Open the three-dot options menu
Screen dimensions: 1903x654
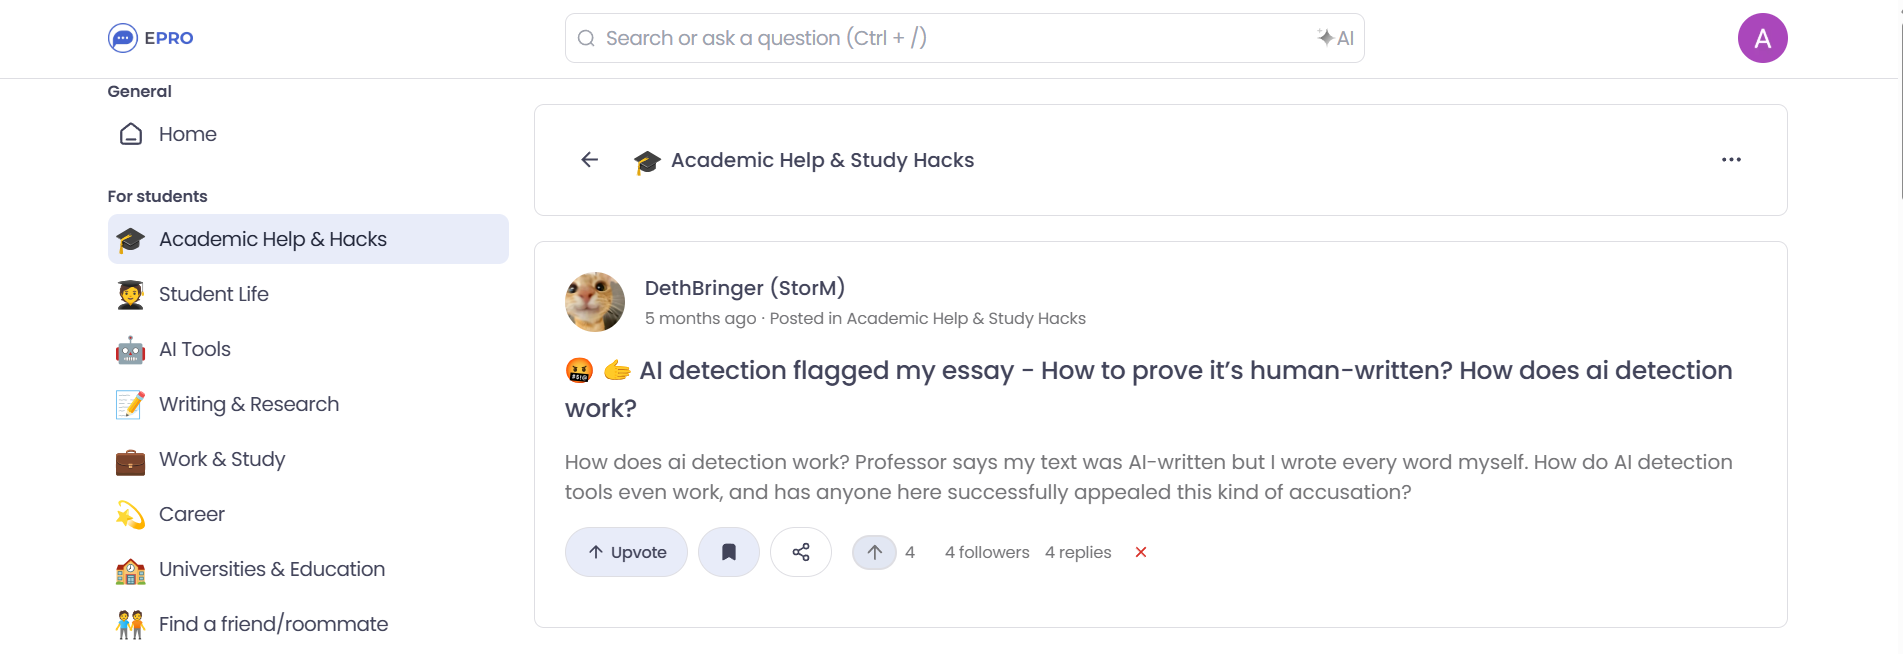click(1733, 159)
